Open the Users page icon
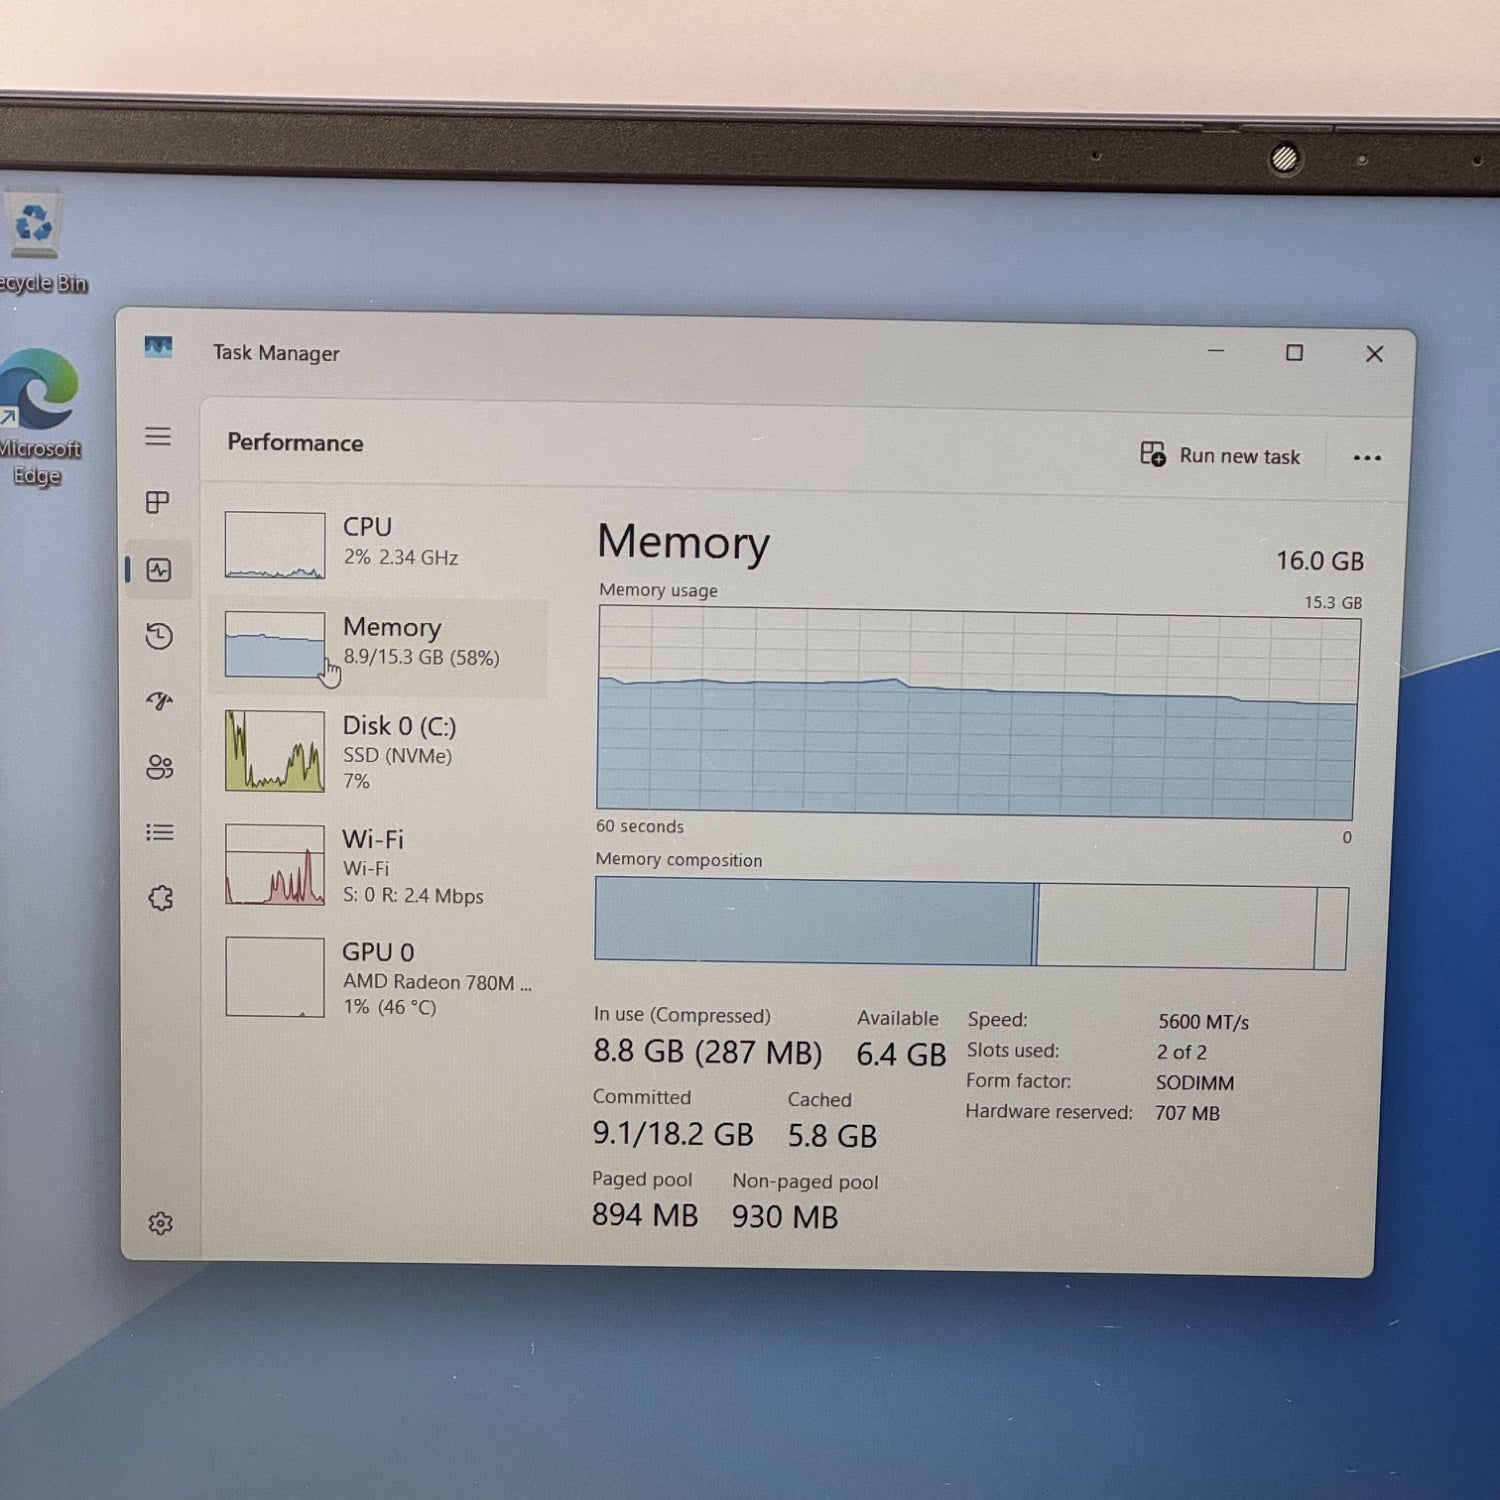 click(x=159, y=767)
